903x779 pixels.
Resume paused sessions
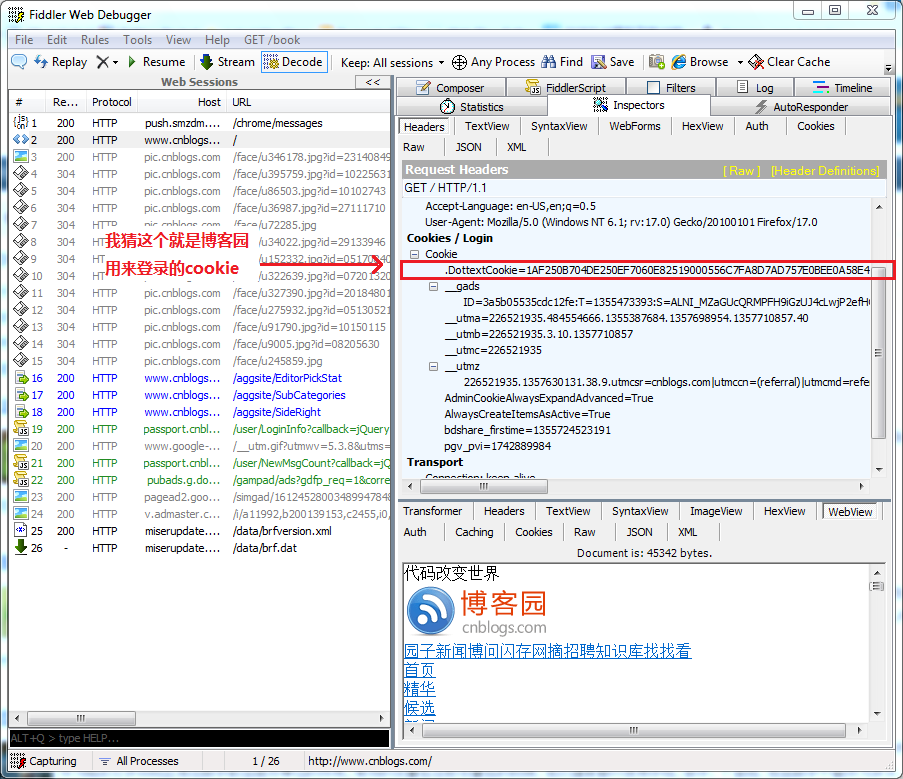(x=157, y=62)
